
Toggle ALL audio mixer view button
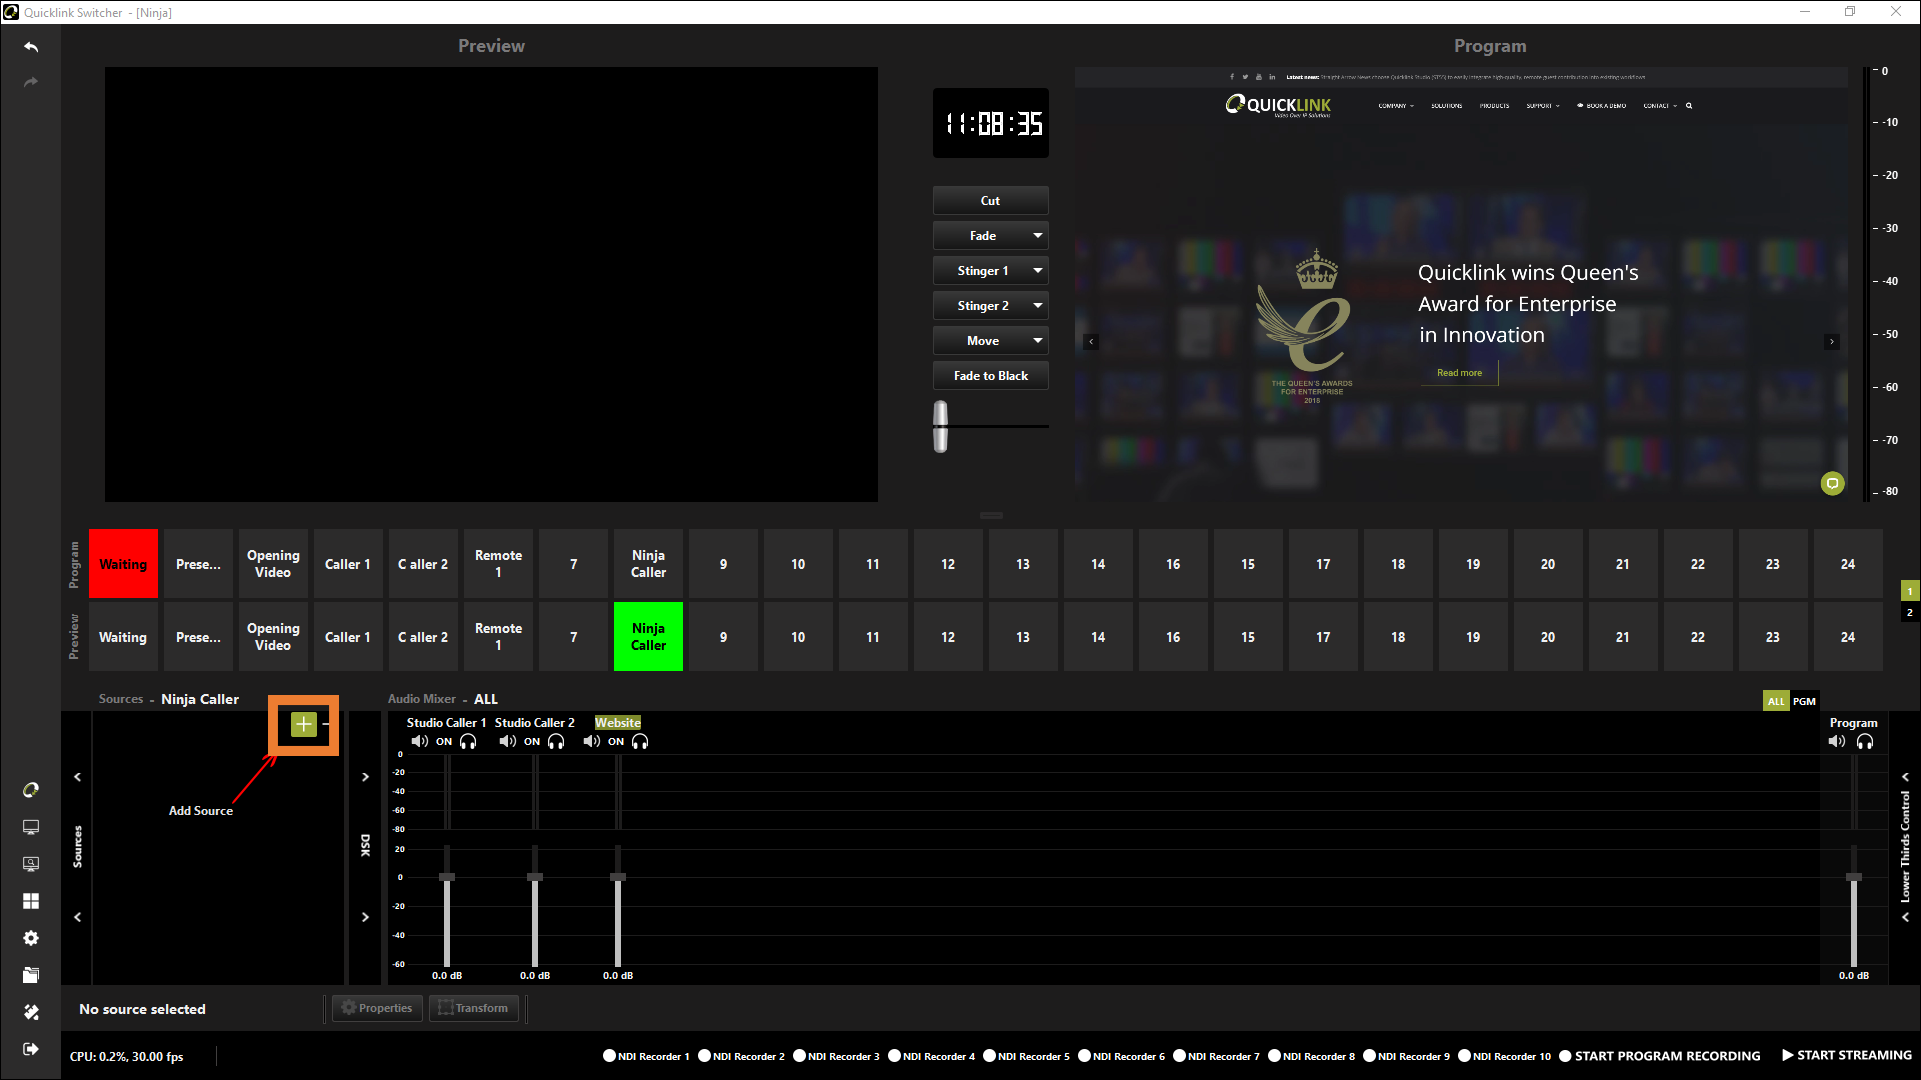tap(1775, 701)
